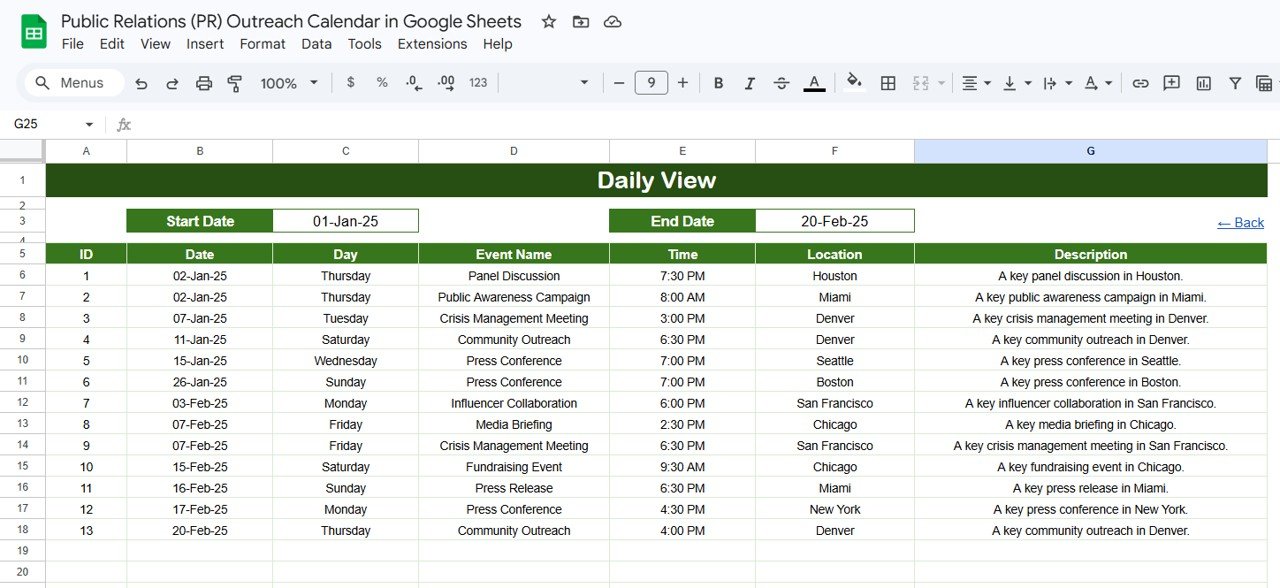The height and width of the screenshot is (588, 1280).
Task: Create a filter with the Filter icon
Action: [1235, 83]
